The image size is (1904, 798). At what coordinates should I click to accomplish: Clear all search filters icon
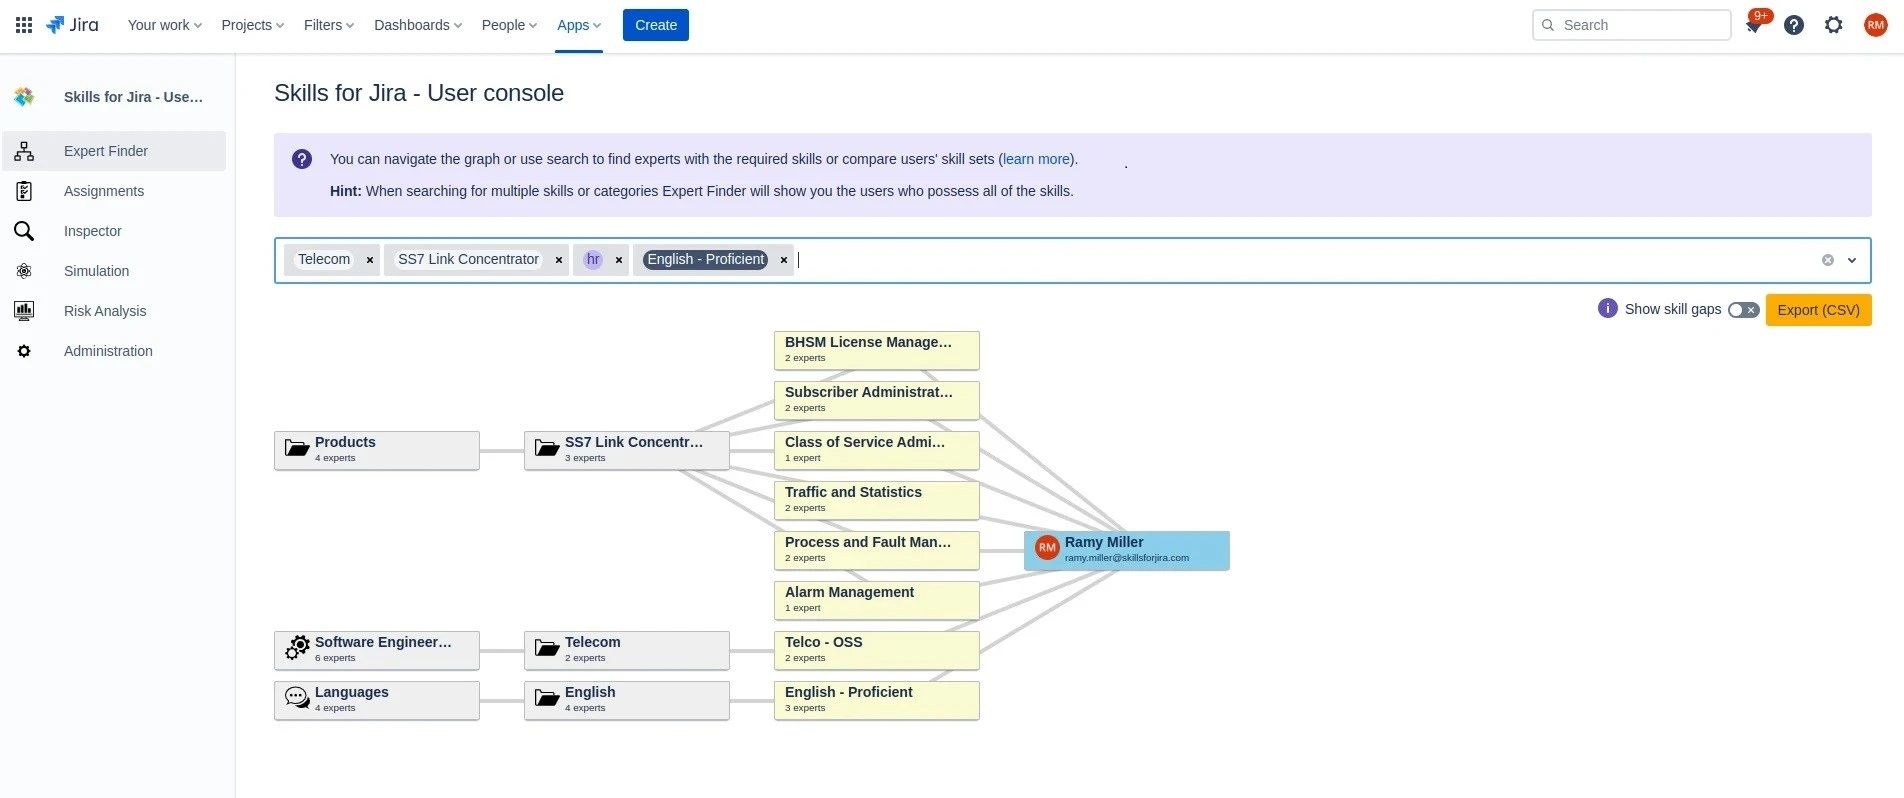pos(1828,260)
